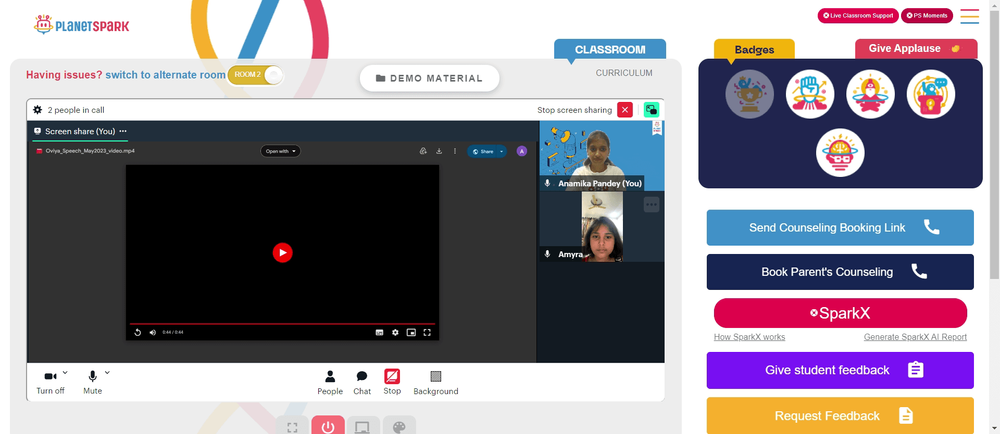
Task: Click the red Stop screen sharing icon
Action: click(625, 110)
